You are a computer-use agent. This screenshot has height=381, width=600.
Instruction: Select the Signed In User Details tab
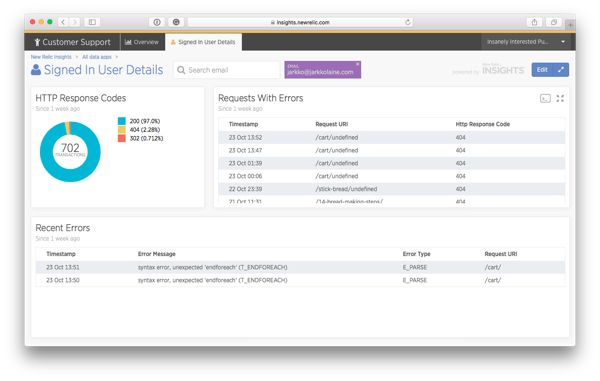[203, 42]
